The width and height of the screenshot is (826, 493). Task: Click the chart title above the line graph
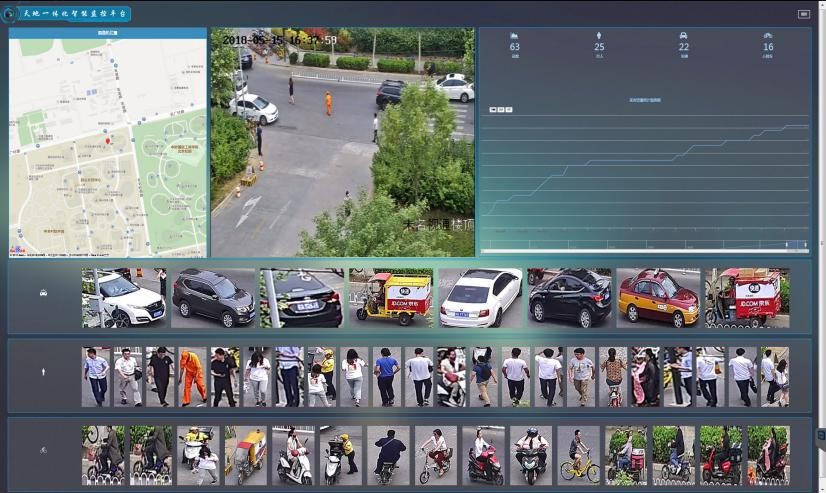coord(644,100)
